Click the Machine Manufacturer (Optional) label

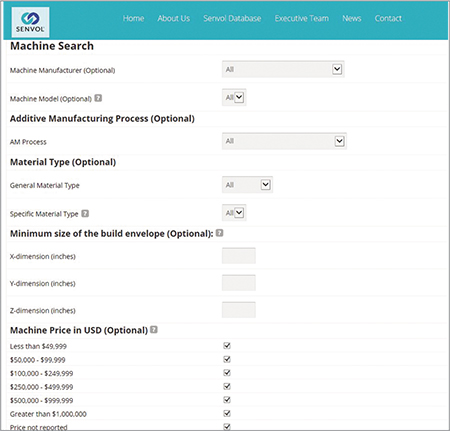pyautogui.click(x=62, y=70)
